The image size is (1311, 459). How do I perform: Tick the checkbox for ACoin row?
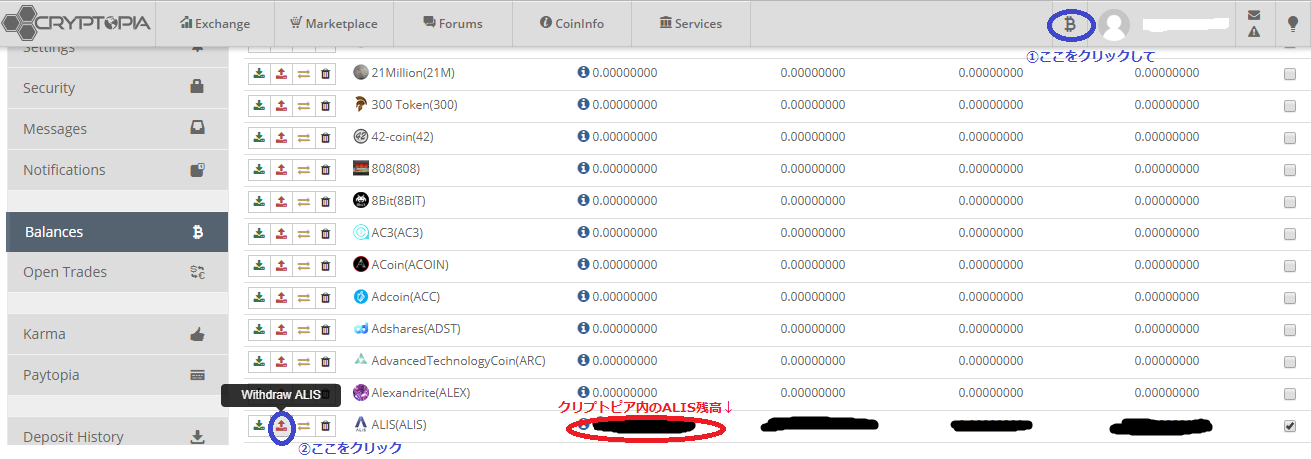point(1289,266)
